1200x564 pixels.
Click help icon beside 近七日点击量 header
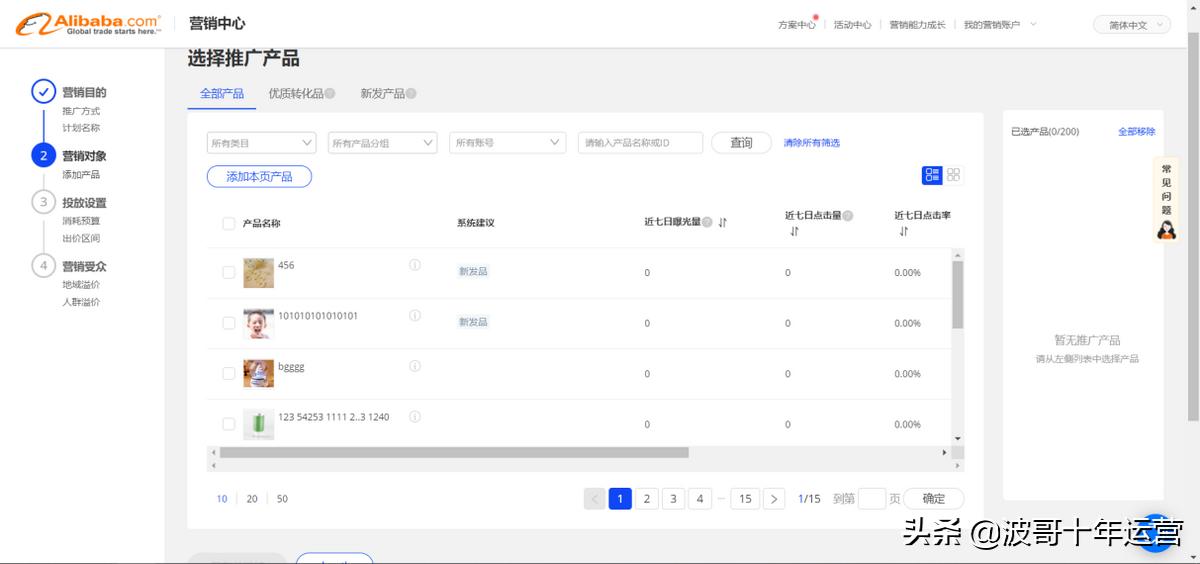848,215
